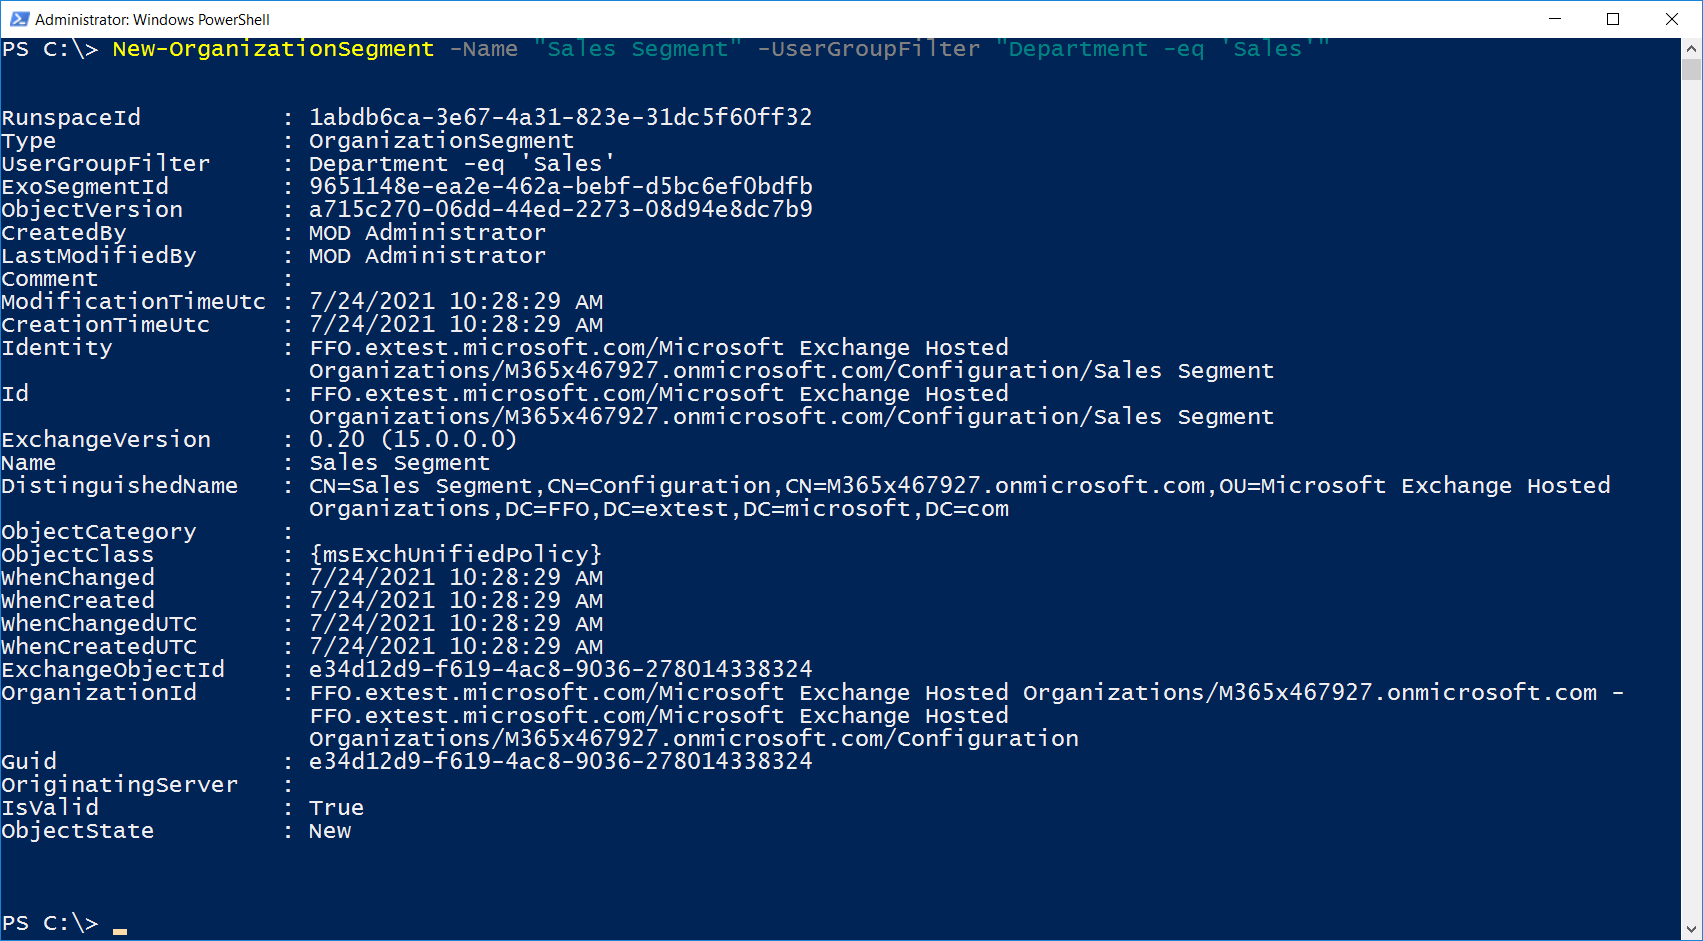Click the ExchangeVersion value 0.20 (15.0.0.0)
The width and height of the screenshot is (1703, 941).
pyautogui.click(x=412, y=440)
